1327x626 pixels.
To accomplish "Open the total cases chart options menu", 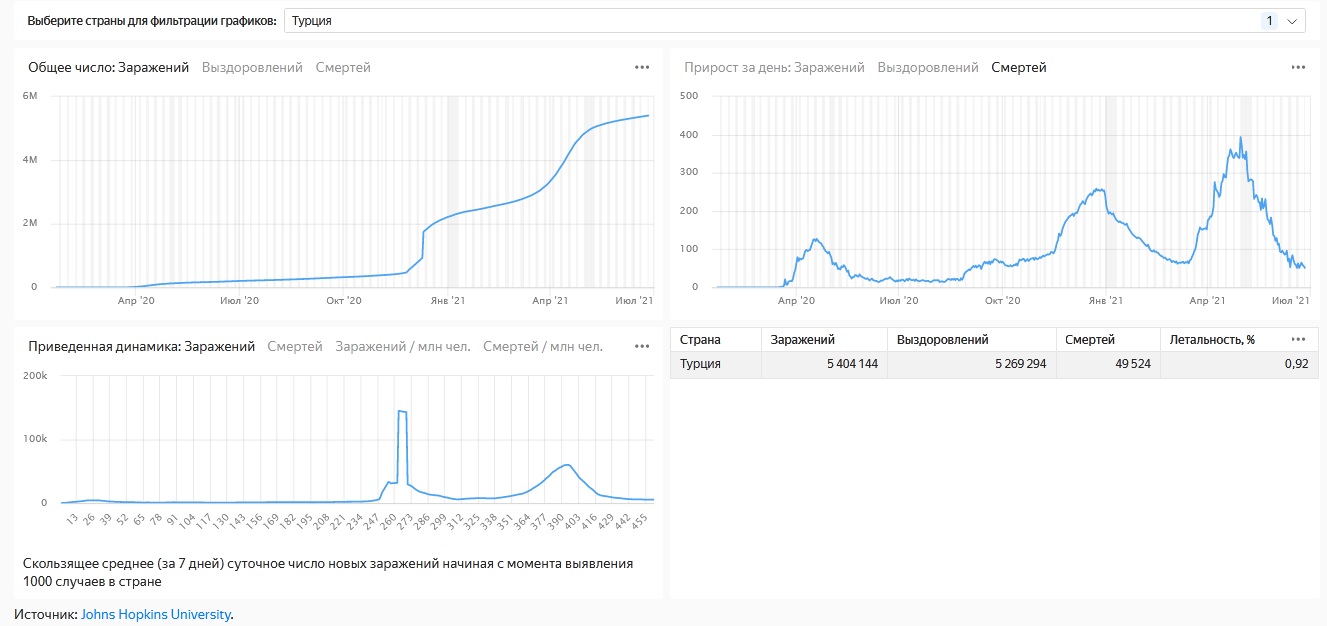I will point(642,67).
